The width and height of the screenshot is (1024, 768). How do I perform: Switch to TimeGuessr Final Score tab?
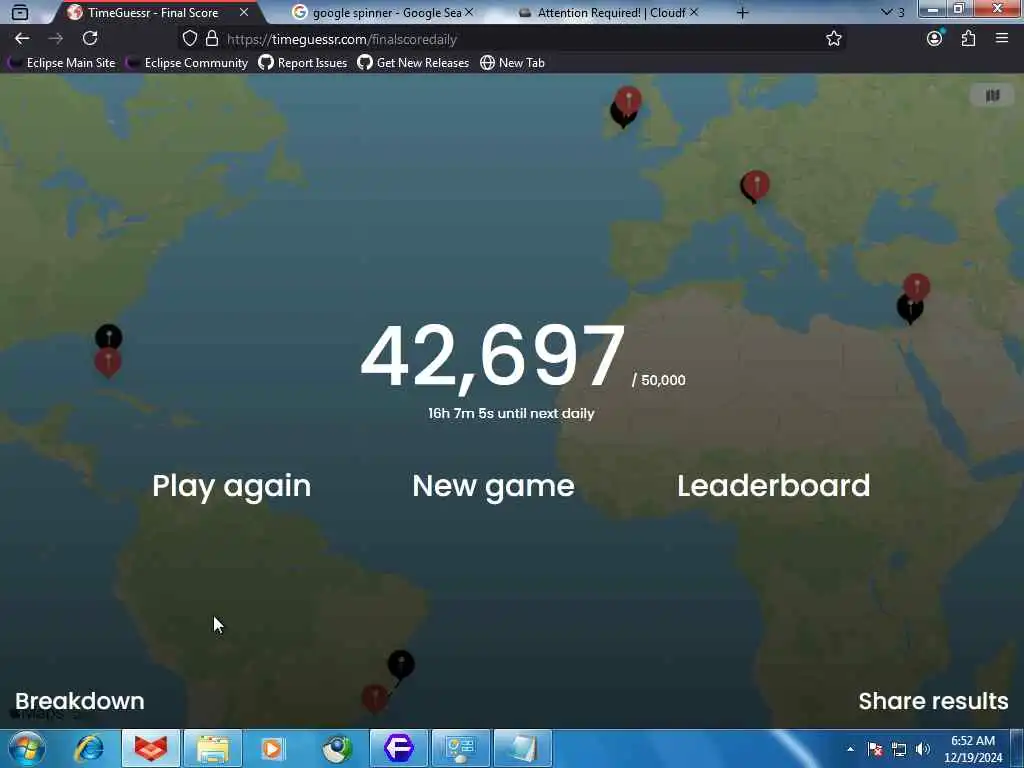[153, 12]
